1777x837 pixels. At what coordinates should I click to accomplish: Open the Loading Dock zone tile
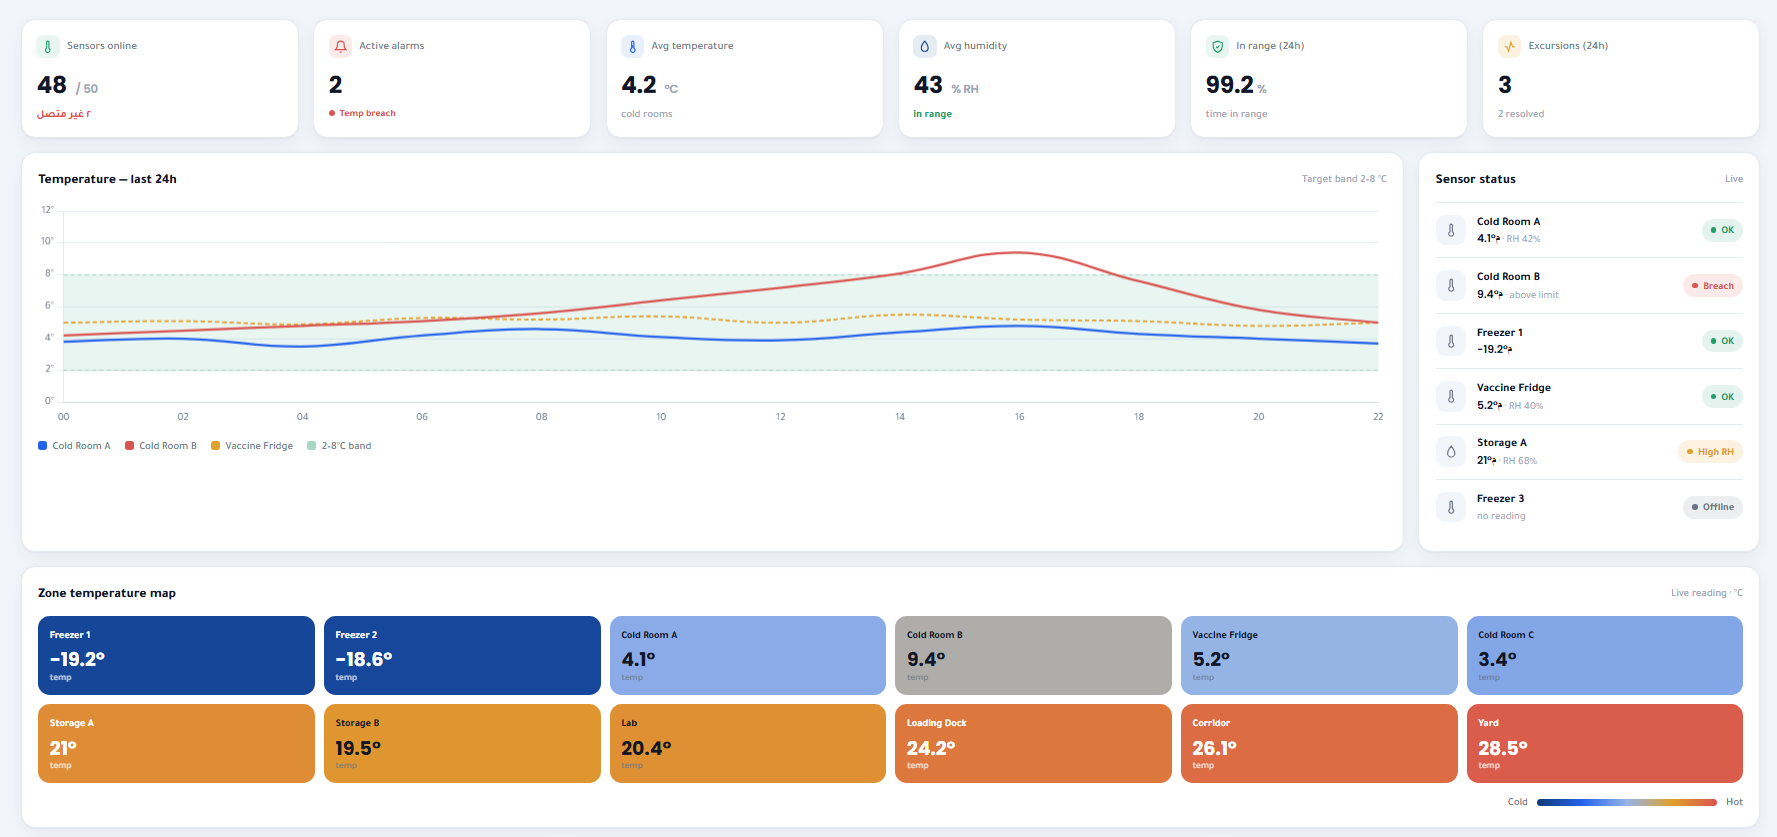pos(1033,743)
